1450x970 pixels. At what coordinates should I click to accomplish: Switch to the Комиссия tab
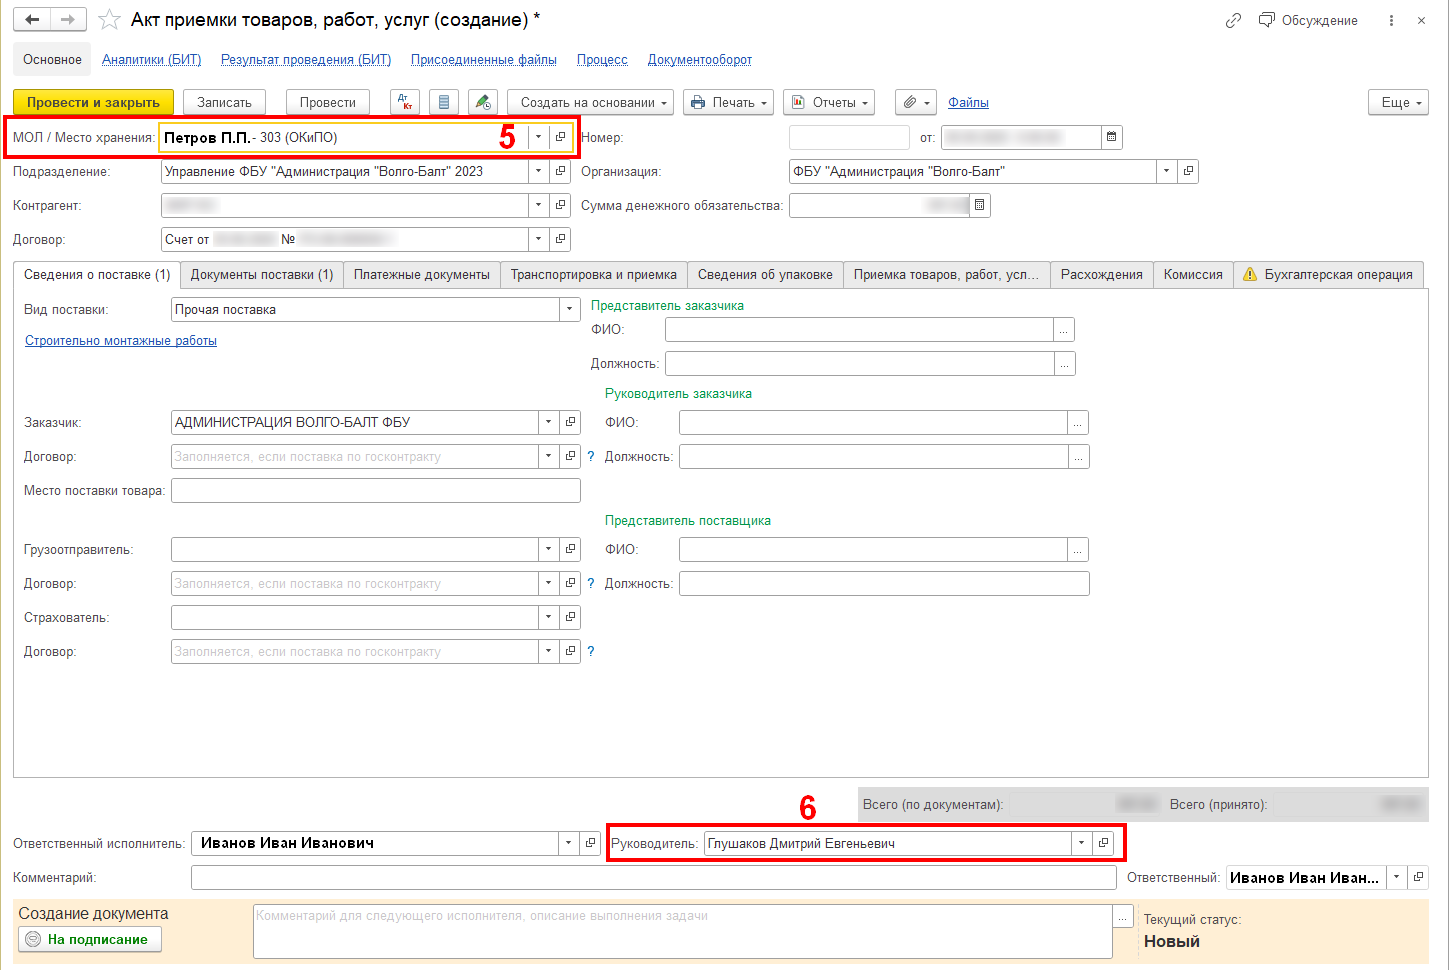point(1192,275)
